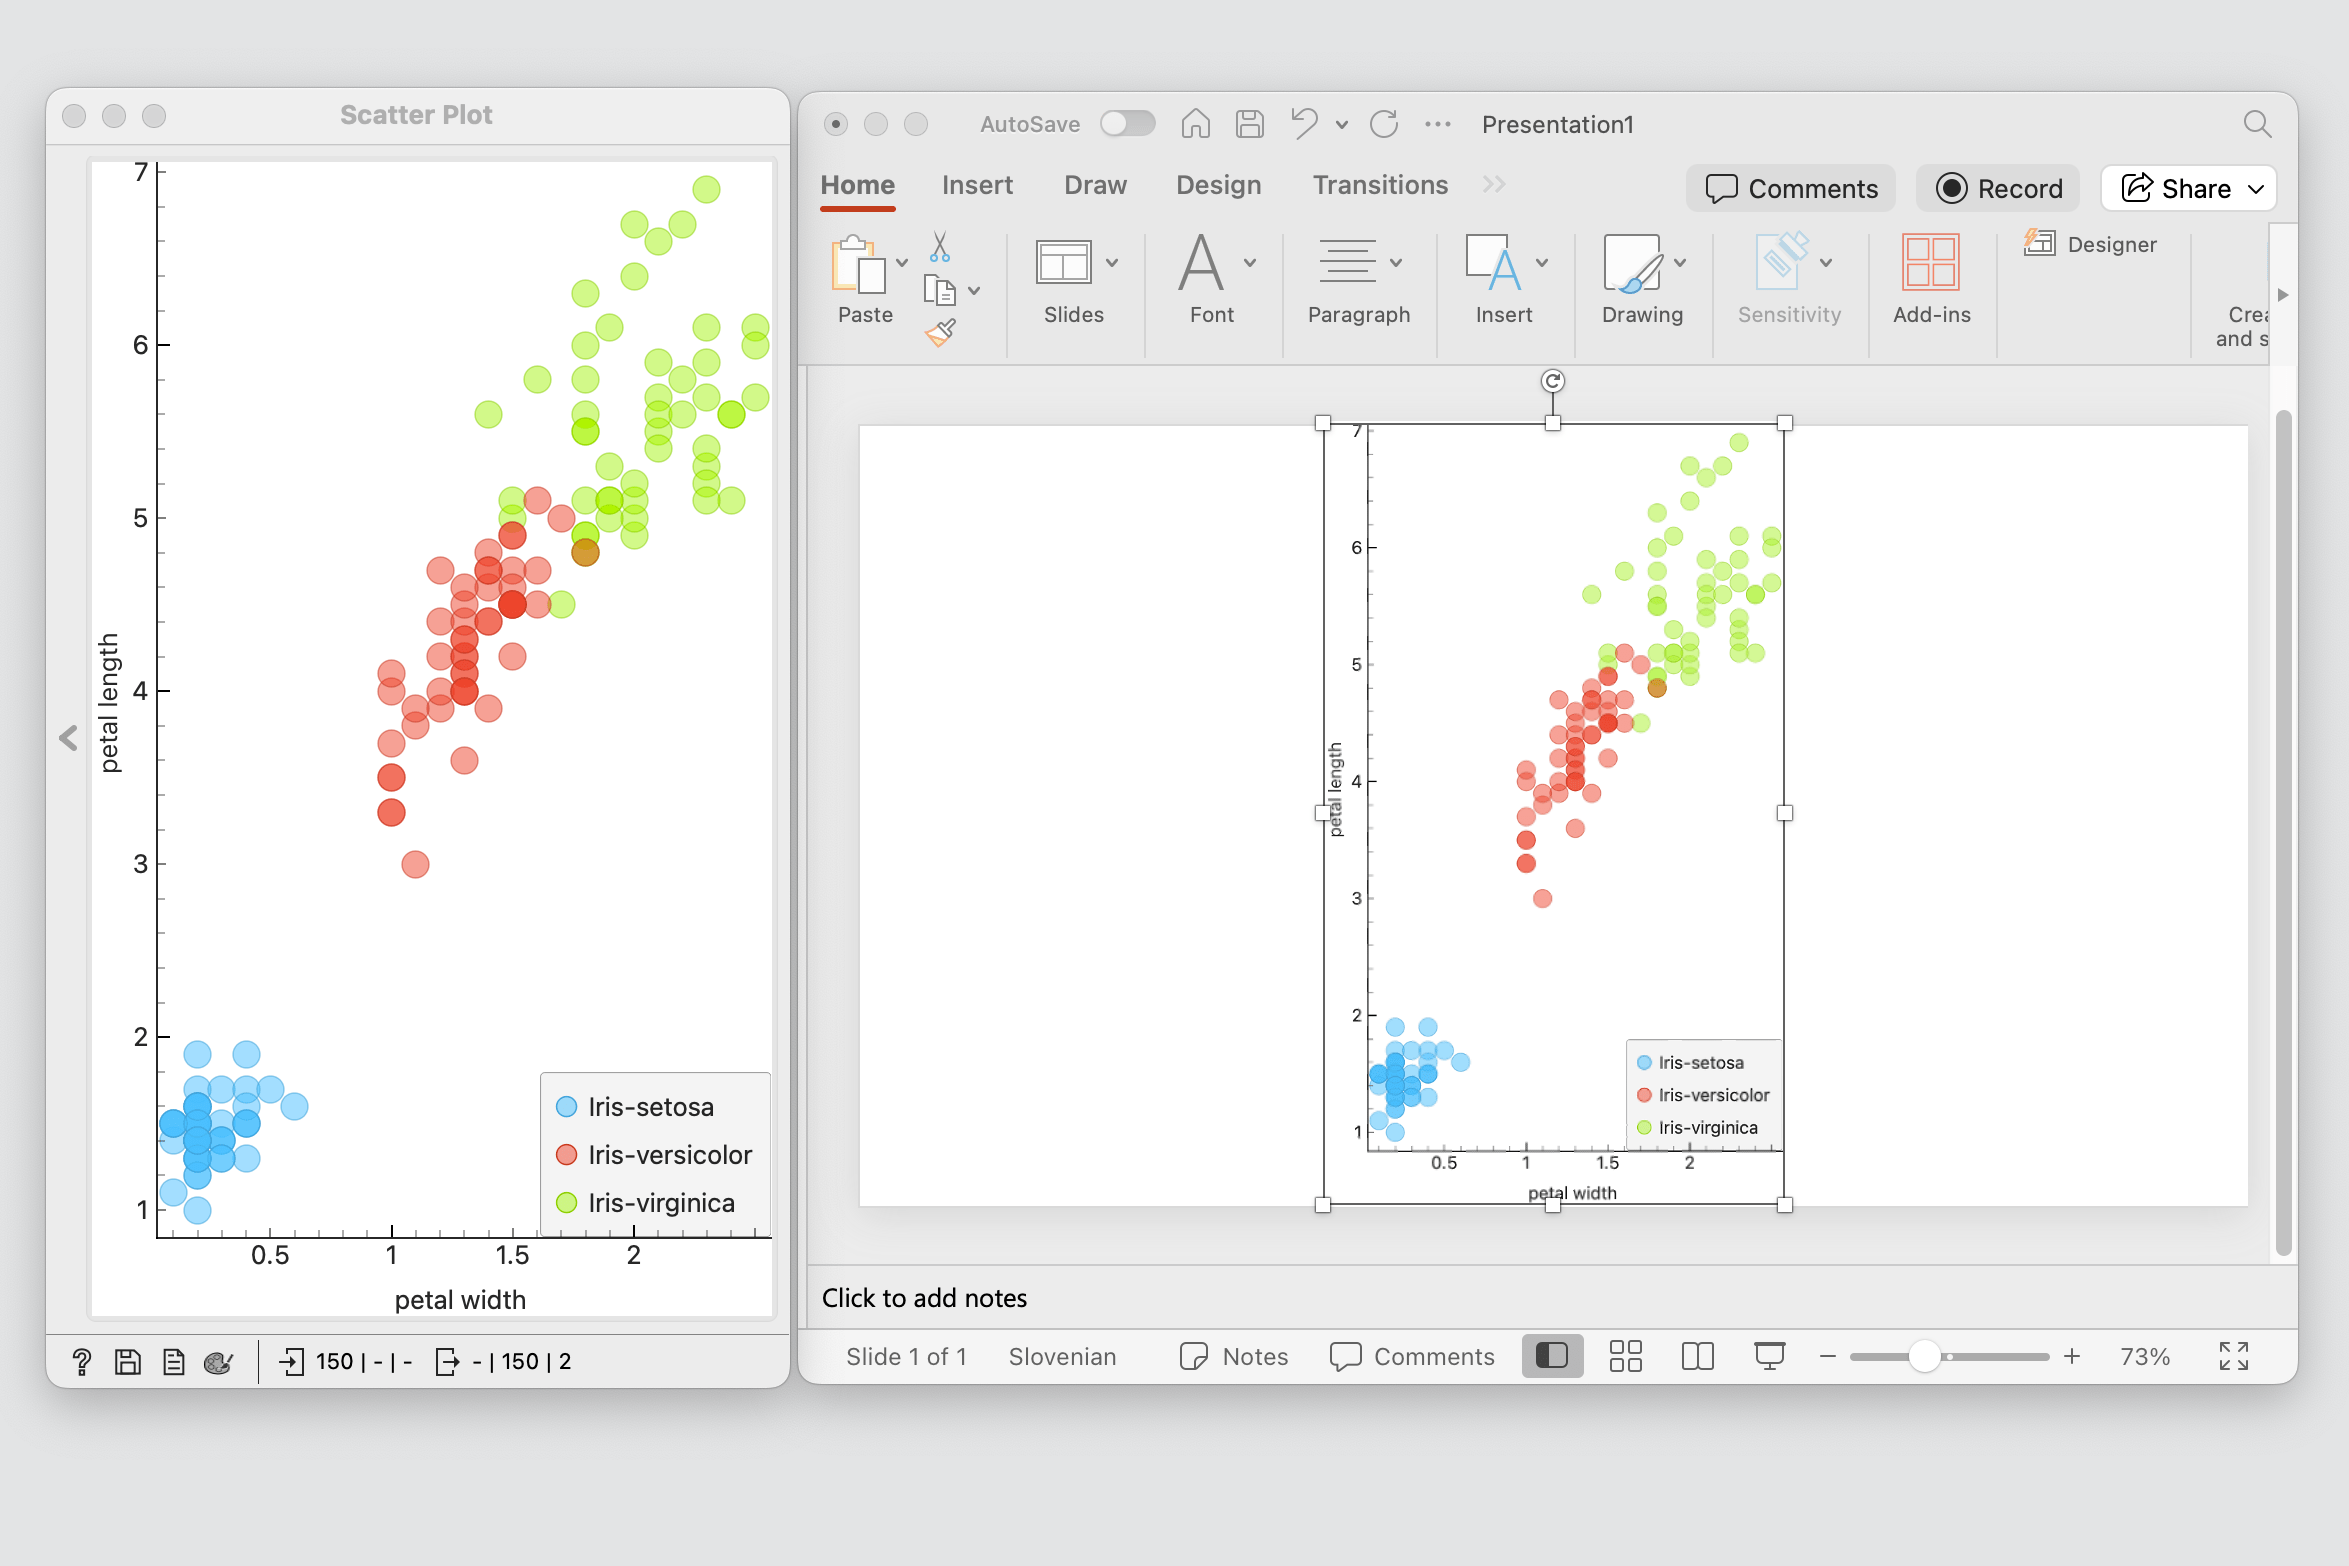The image size is (2349, 1566).
Task: Toggle the Notes pane
Action: 1233,1356
